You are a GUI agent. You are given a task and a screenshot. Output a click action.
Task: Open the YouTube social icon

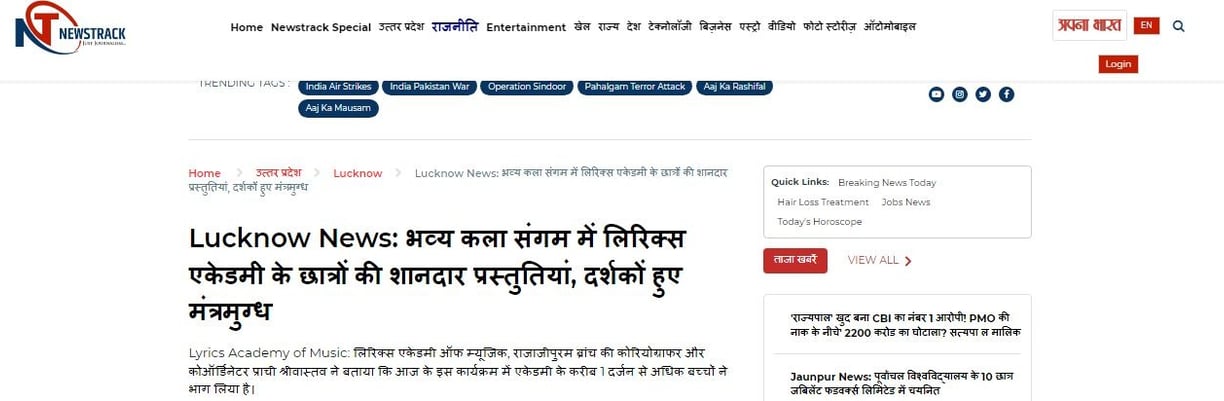[936, 94]
